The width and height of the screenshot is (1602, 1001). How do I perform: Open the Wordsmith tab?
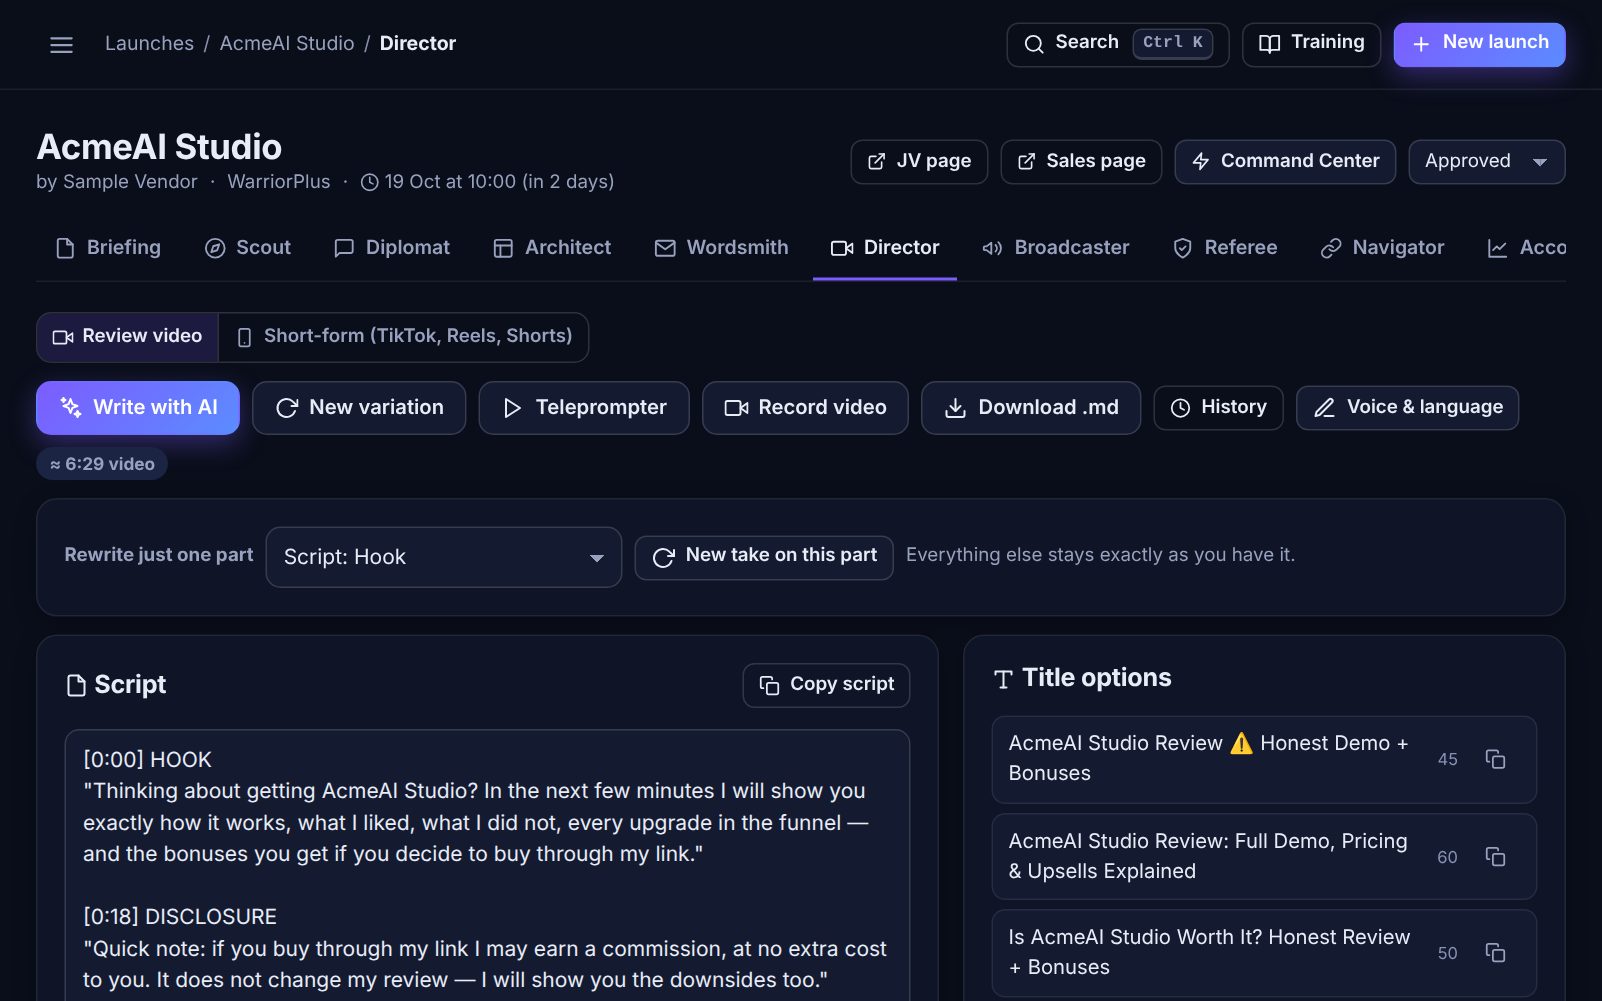[721, 248]
